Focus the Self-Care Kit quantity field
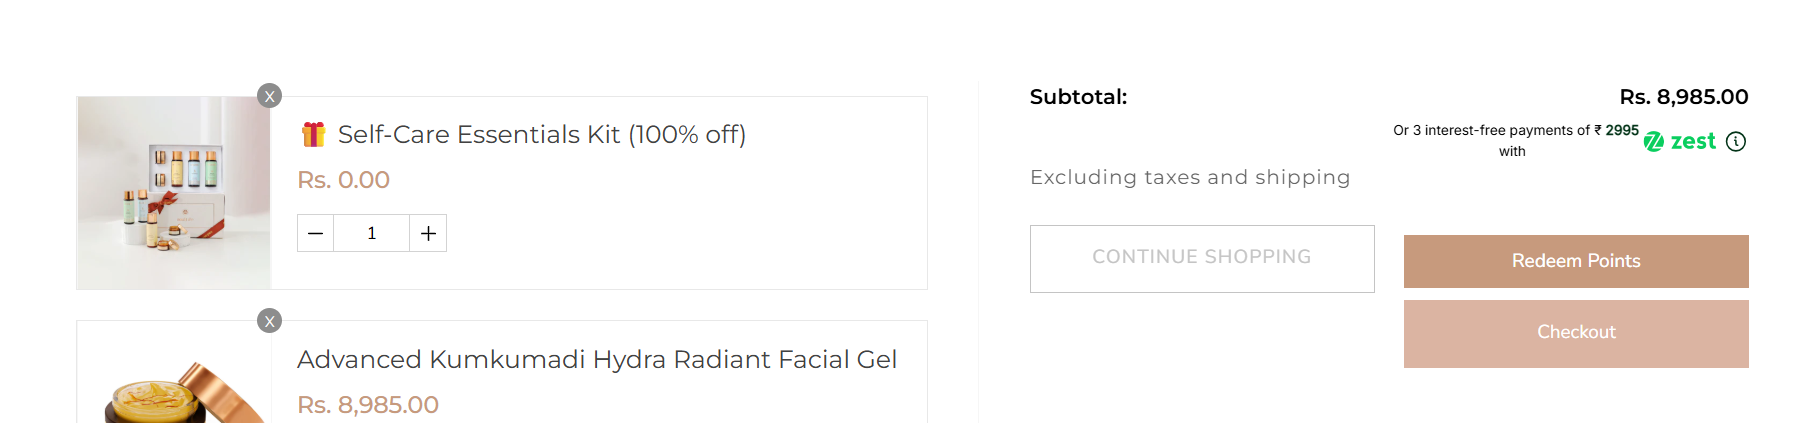 (x=372, y=233)
